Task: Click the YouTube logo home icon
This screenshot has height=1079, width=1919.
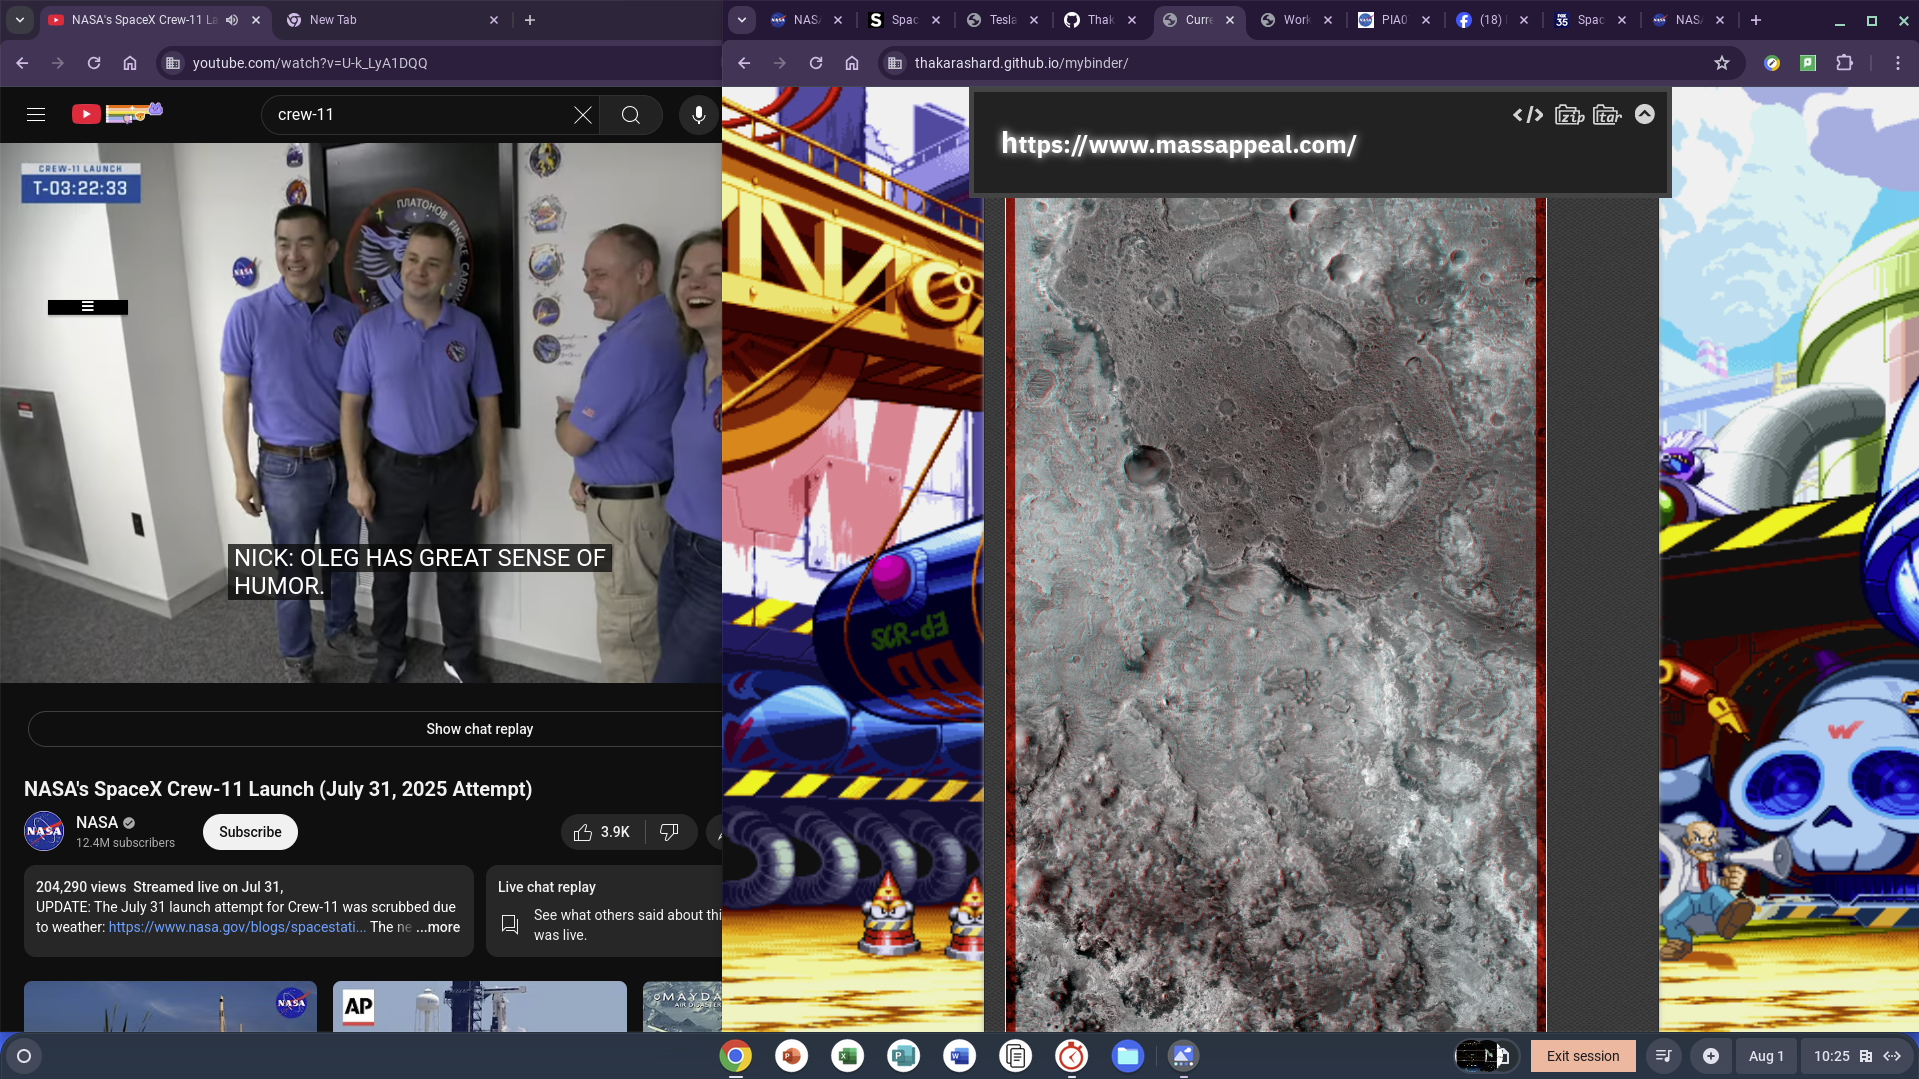Action: pos(87,114)
